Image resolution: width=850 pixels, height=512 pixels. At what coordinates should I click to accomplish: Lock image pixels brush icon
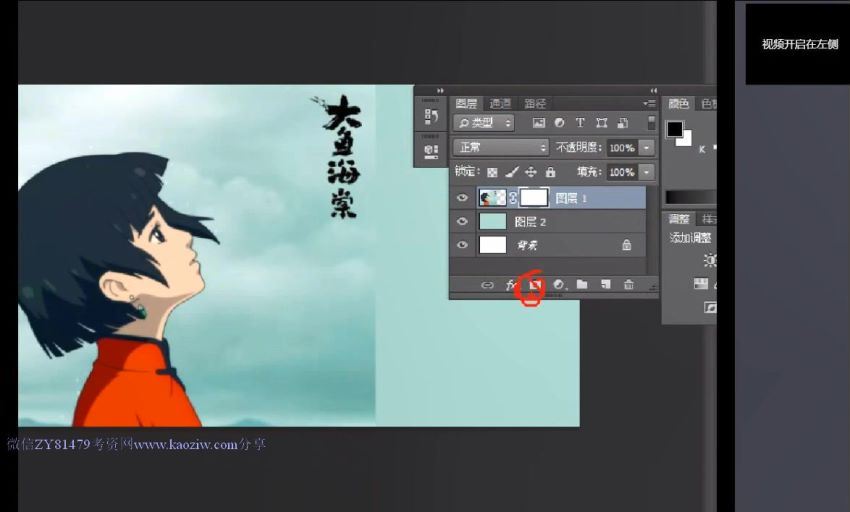pos(511,172)
